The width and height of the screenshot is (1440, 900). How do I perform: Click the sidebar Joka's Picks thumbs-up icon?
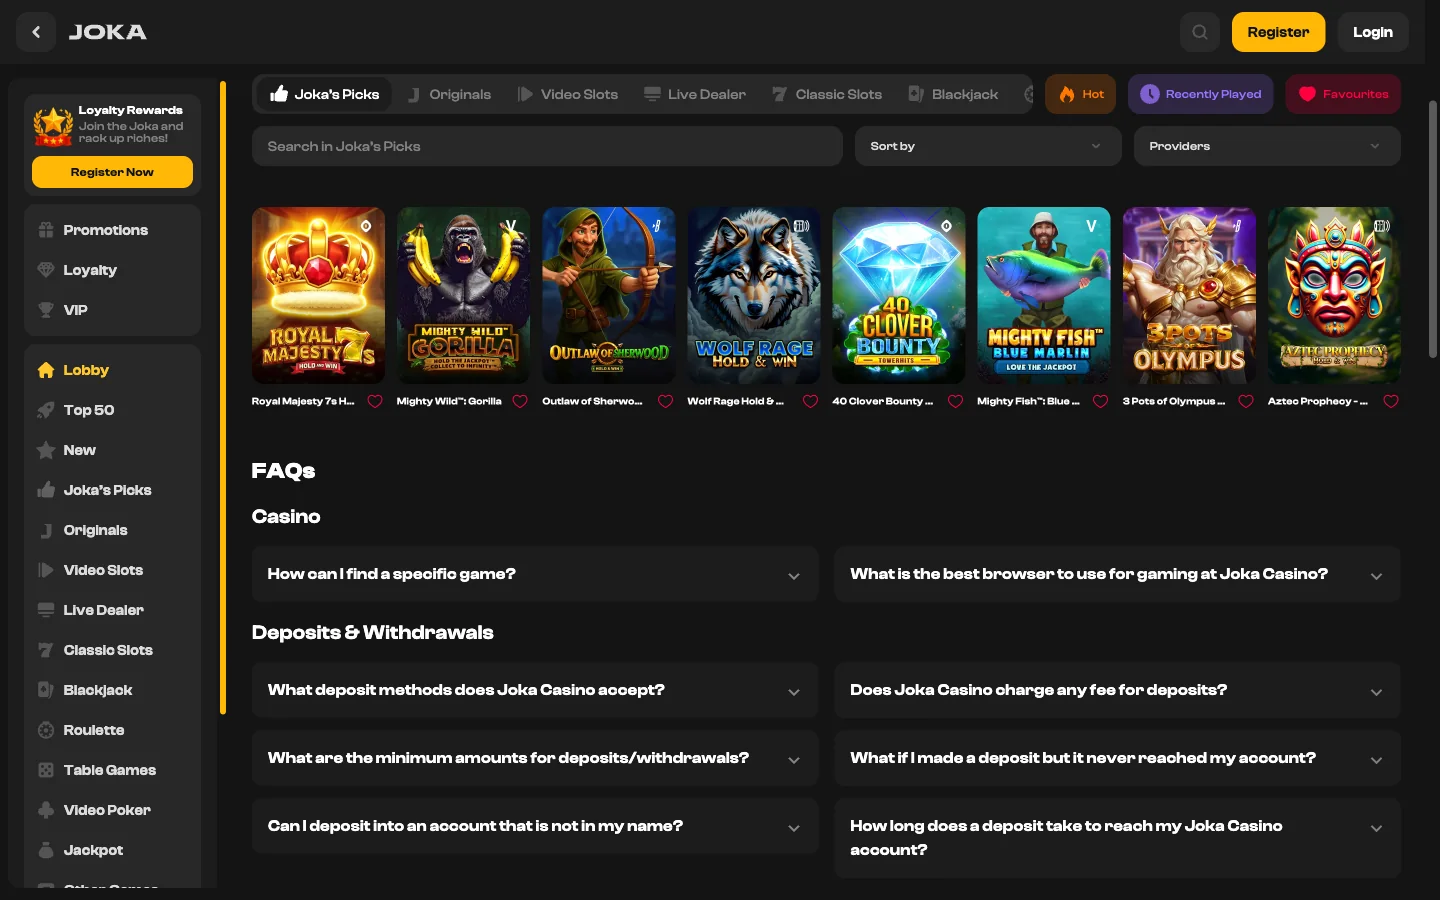[46, 490]
